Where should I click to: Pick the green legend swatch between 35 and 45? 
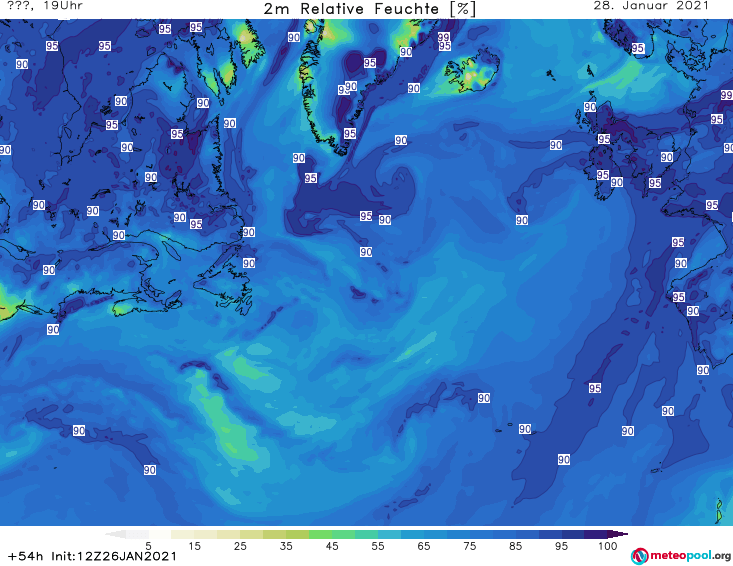(320, 534)
